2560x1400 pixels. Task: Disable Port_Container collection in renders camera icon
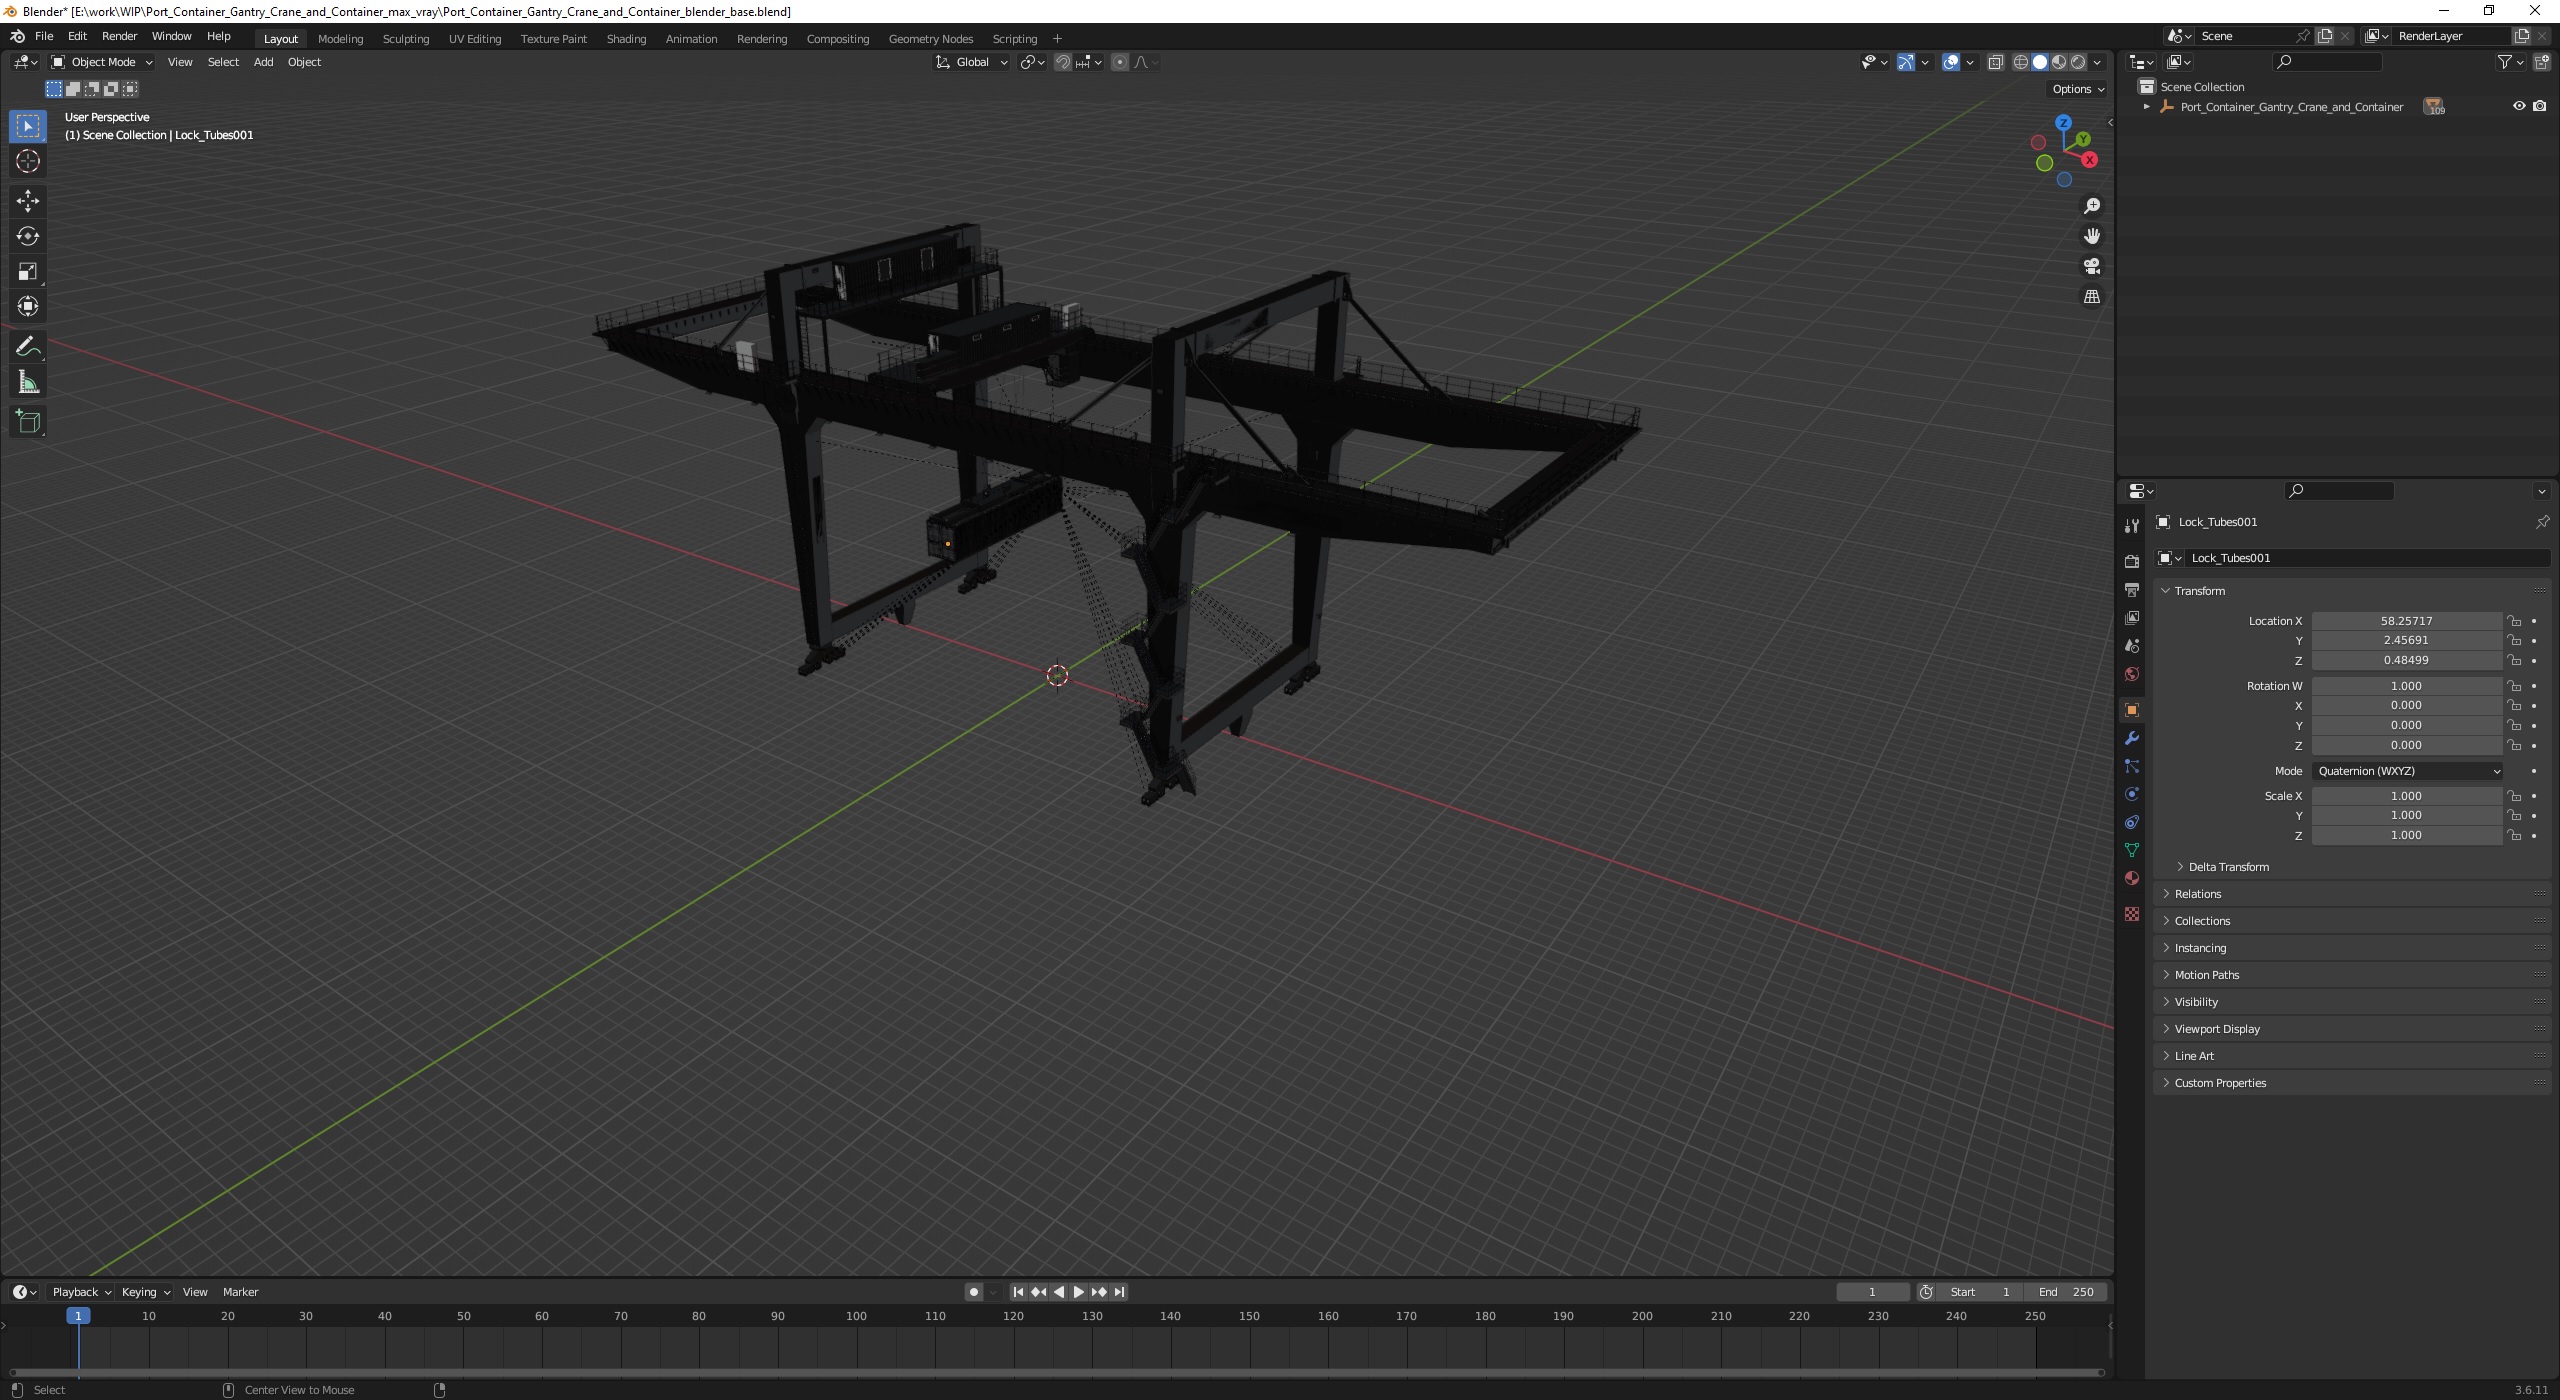coord(2539,106)
